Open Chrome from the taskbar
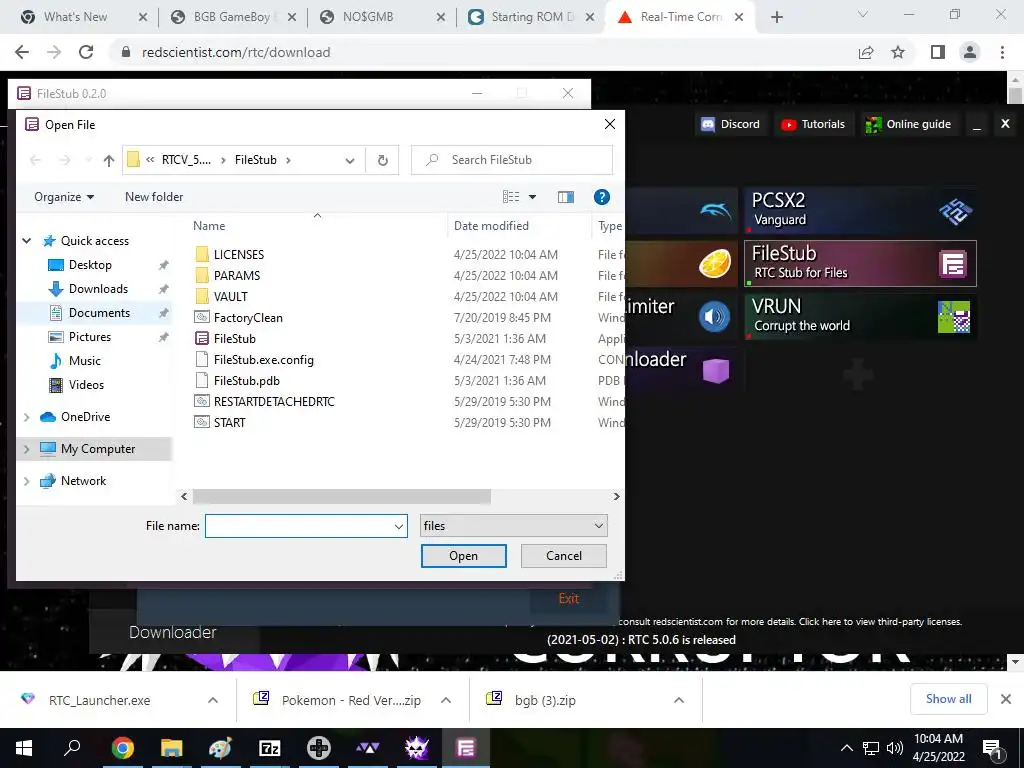 coord(122,748)
